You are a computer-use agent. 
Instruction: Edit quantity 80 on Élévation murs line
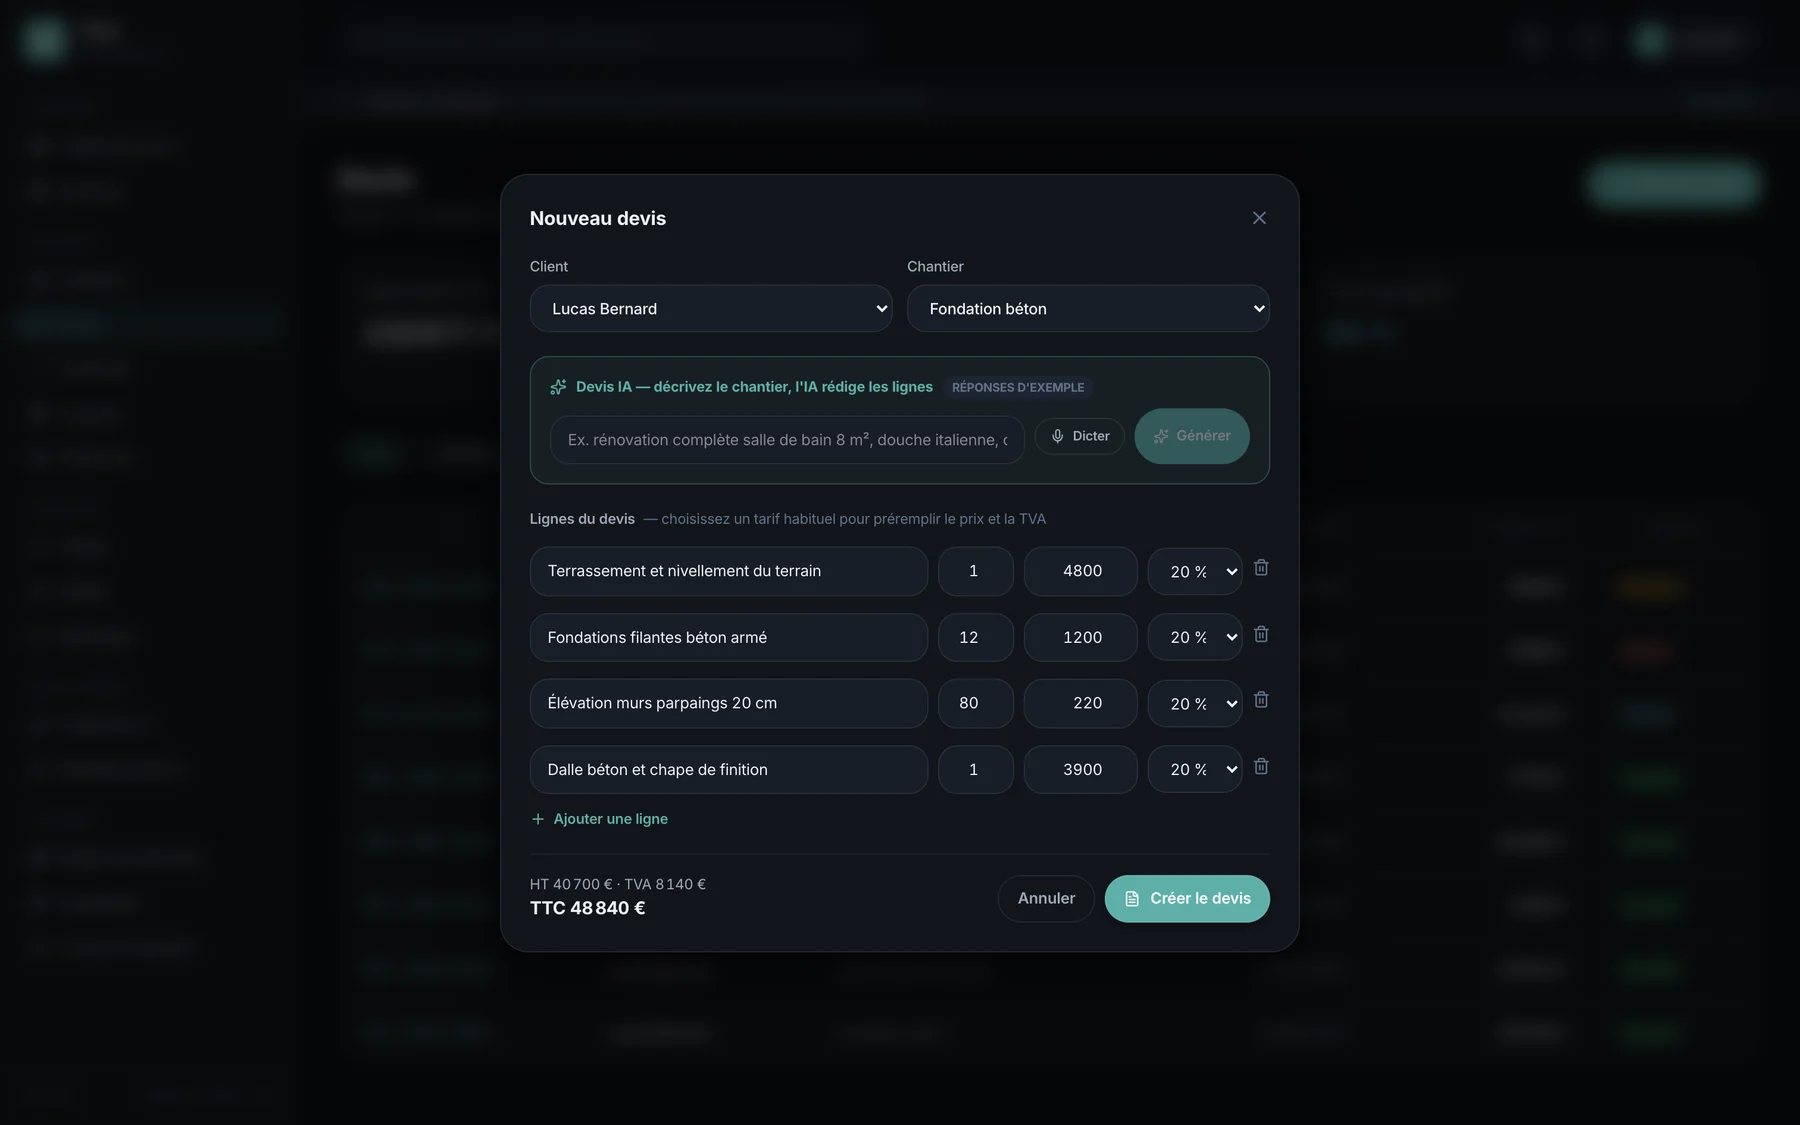coord(976,703)
